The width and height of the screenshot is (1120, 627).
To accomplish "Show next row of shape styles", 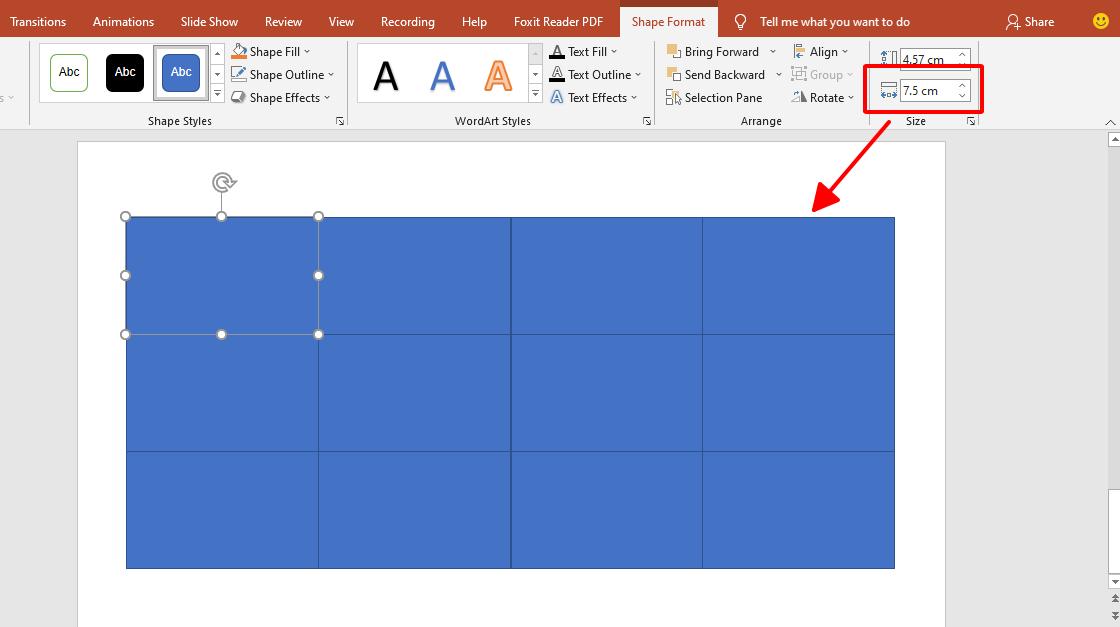I will tap(218, 74).
